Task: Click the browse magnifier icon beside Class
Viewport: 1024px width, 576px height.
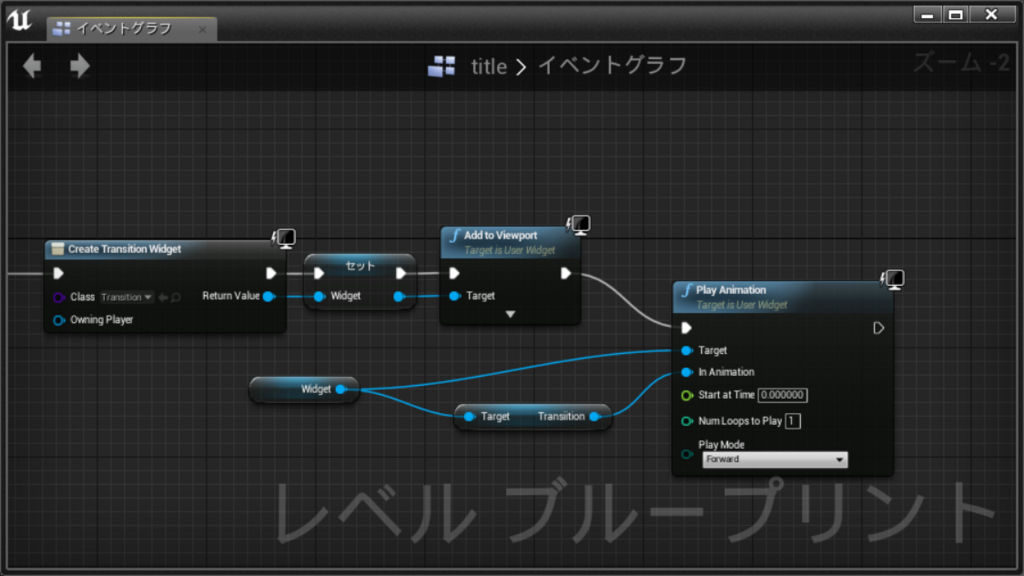Action: tap(176, 297)
